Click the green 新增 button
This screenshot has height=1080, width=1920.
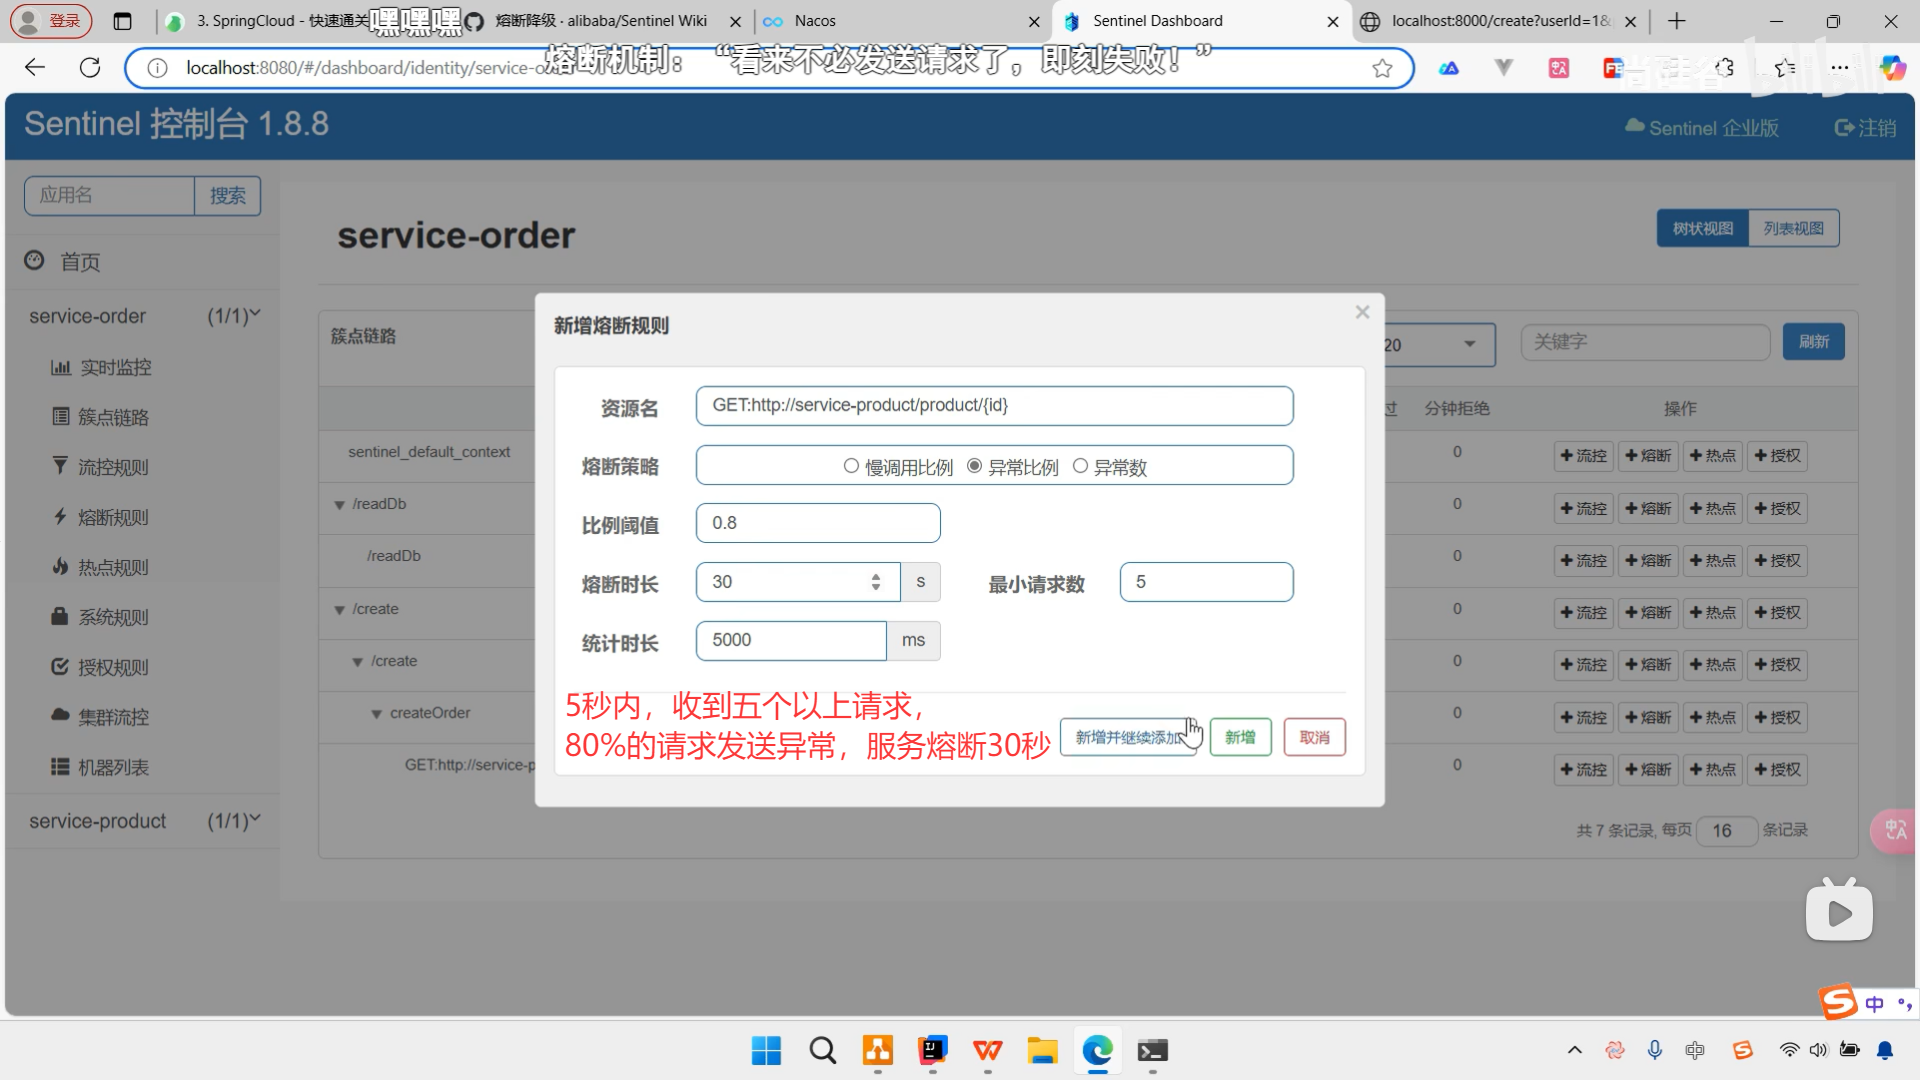tap(1240, 737)
